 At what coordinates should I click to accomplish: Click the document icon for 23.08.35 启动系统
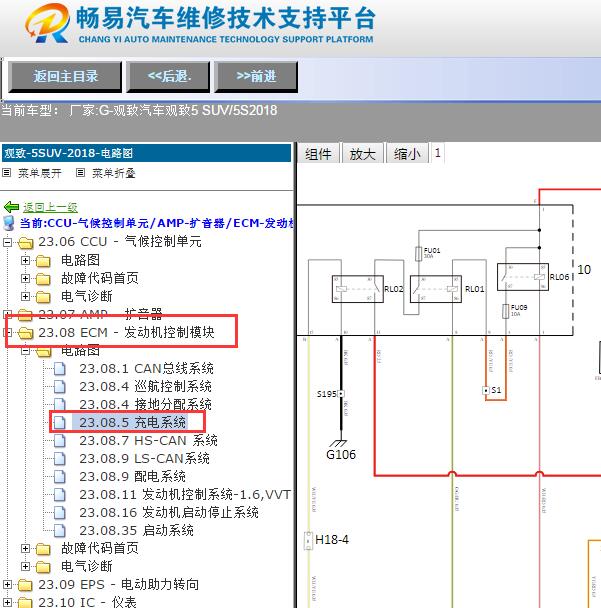tap(59, 531)
